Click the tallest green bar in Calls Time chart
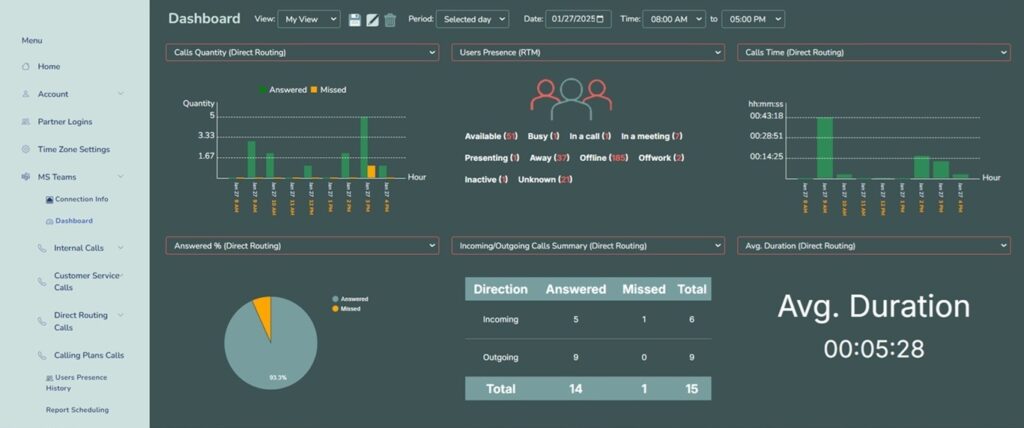 tap(825, 148)
